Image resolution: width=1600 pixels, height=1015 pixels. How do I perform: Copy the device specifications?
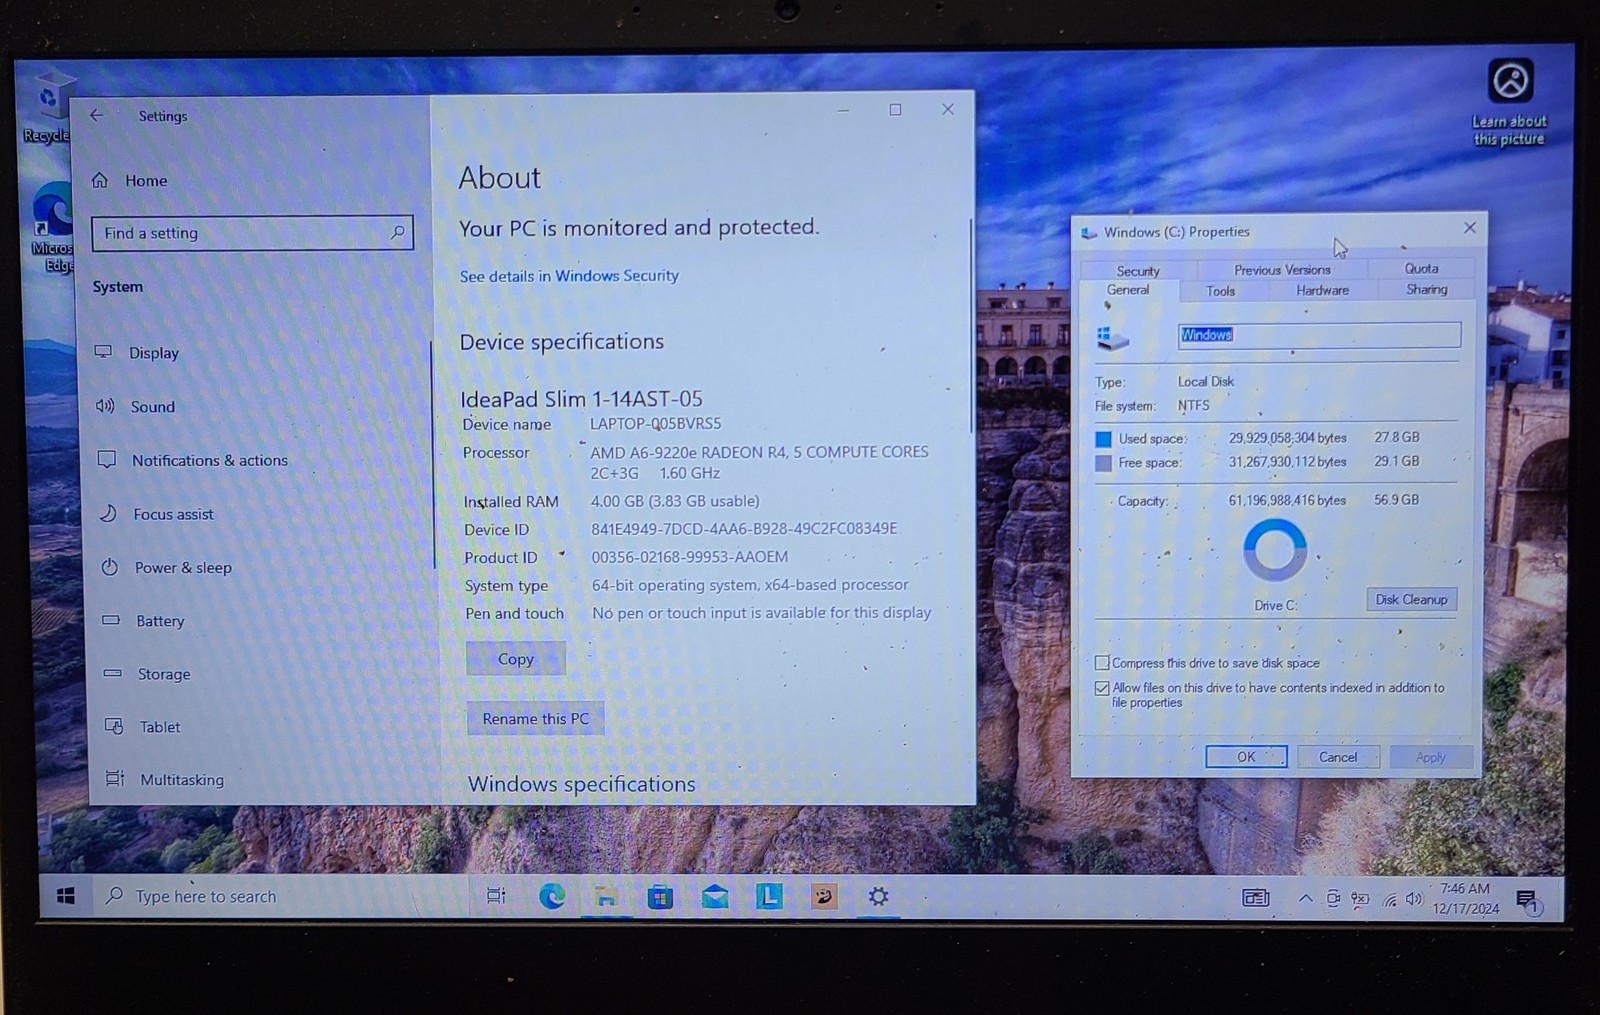pos(516,659)
